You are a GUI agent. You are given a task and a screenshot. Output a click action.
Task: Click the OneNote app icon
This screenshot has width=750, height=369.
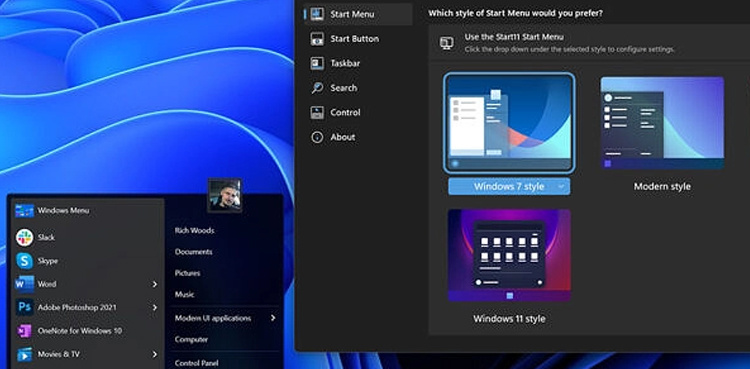(x=24, y=331)
